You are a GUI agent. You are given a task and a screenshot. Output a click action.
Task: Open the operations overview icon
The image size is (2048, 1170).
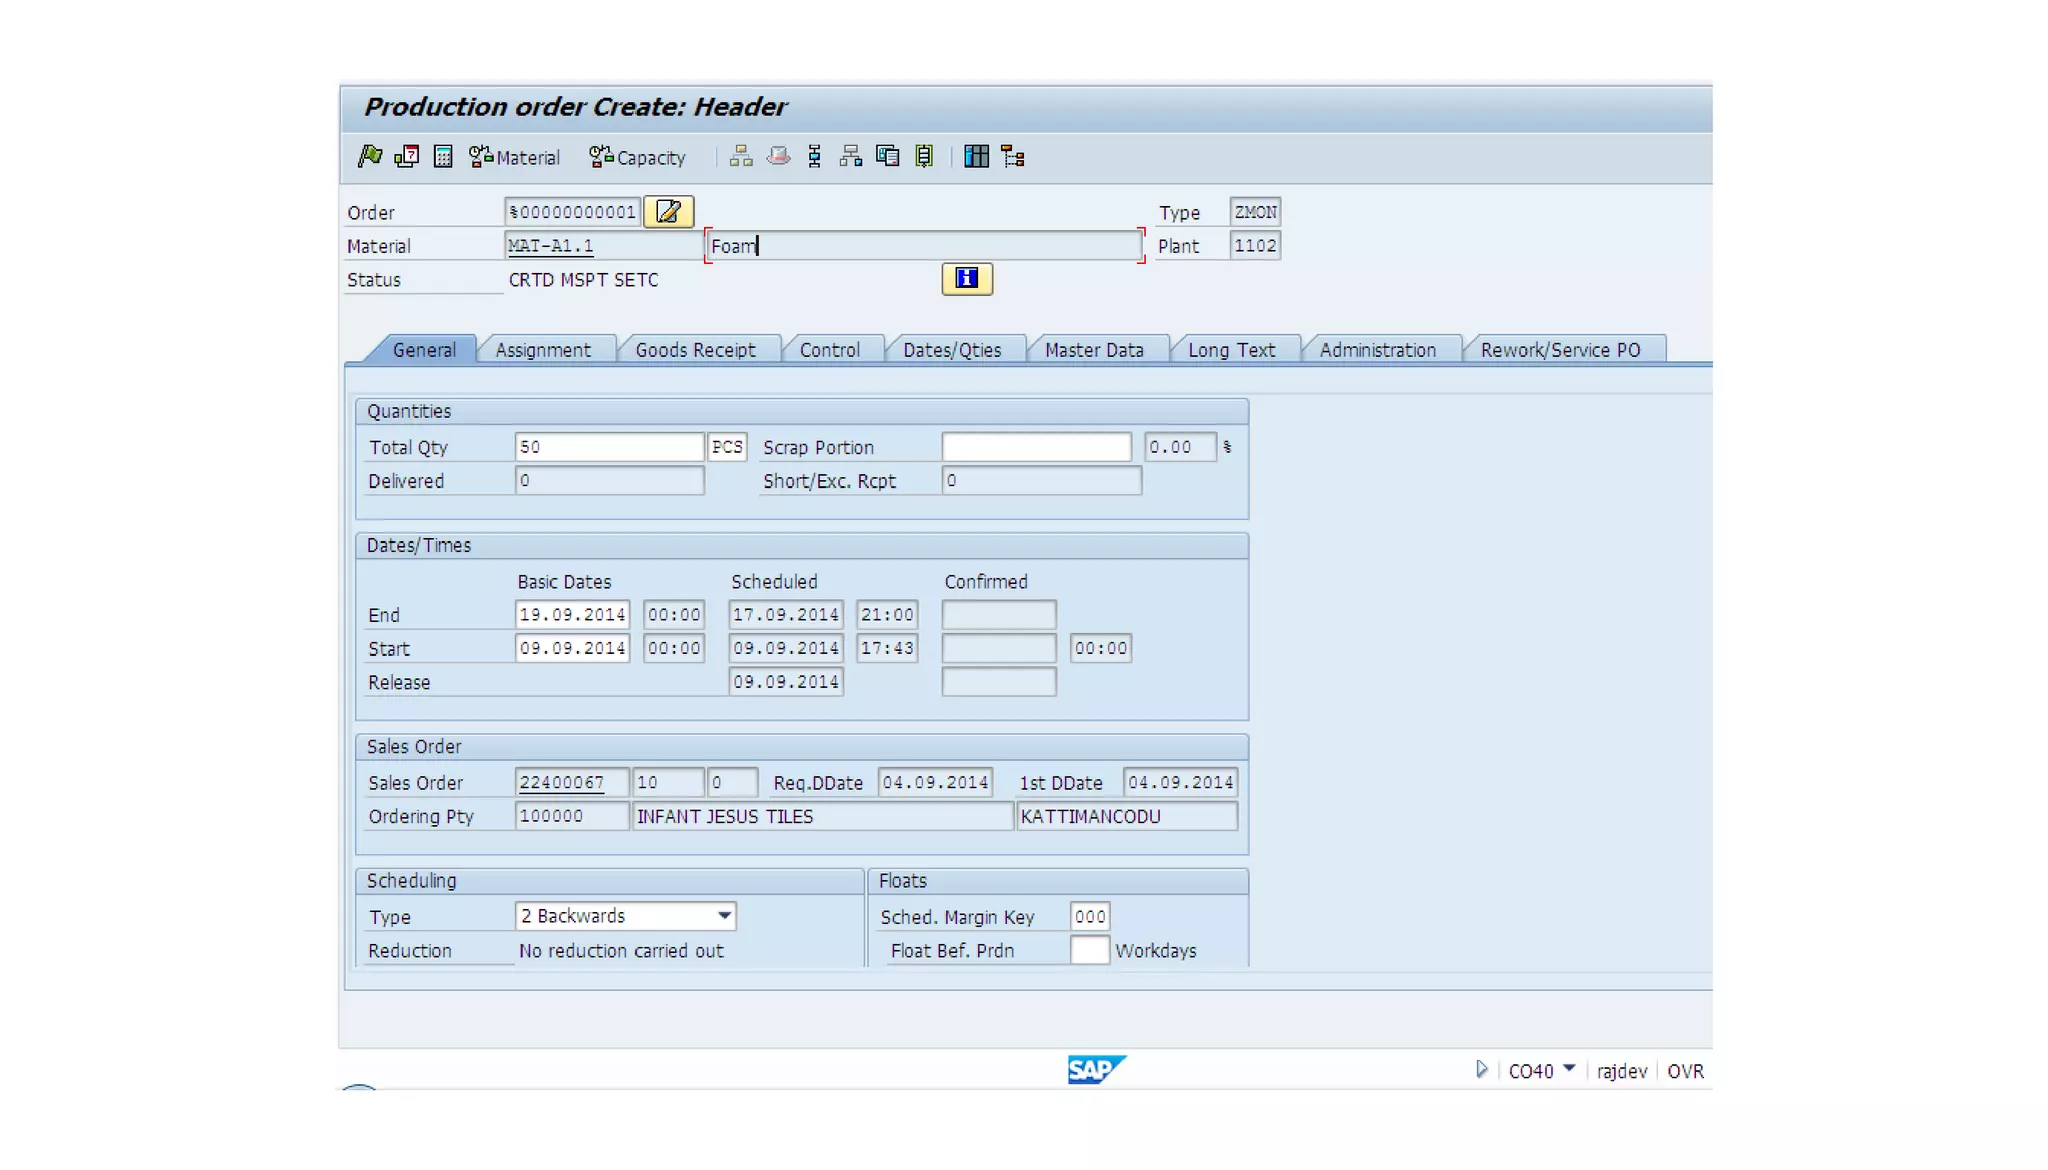coord(814,156)
